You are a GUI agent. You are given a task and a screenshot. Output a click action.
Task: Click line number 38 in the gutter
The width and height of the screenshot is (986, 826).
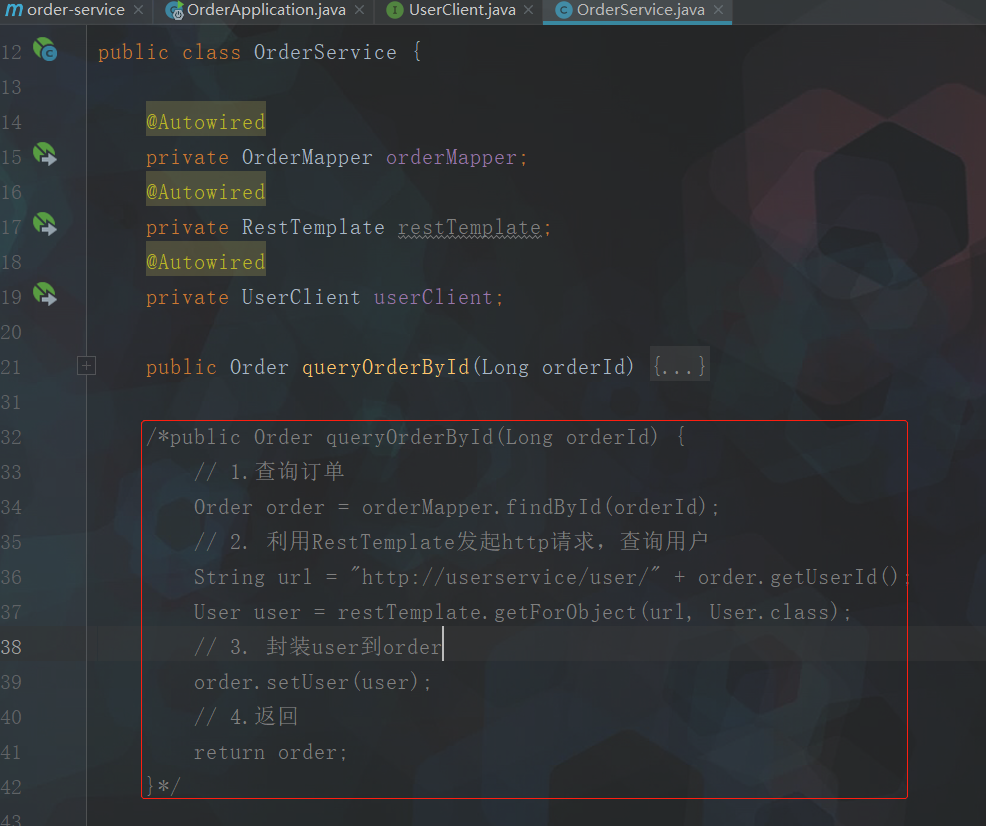pos(11,647)
